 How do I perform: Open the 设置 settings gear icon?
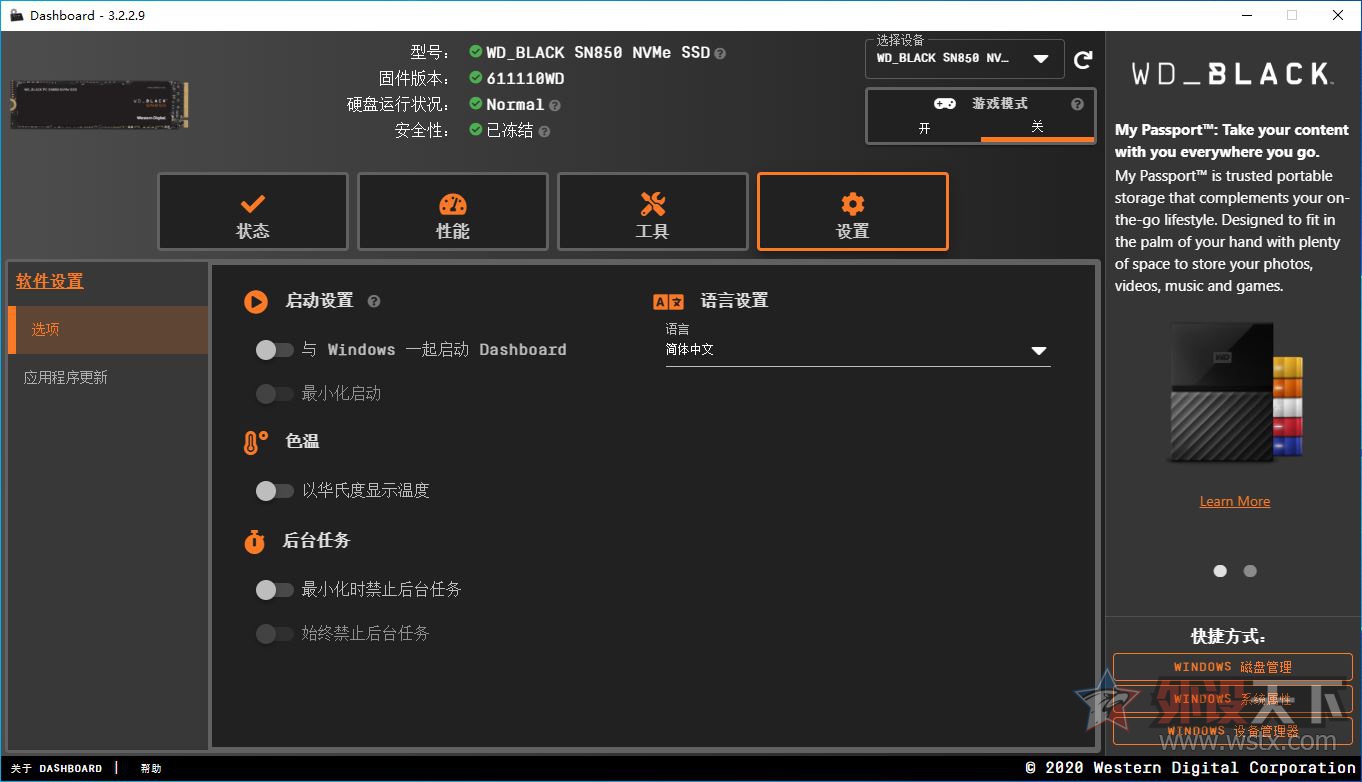point(852,203)
